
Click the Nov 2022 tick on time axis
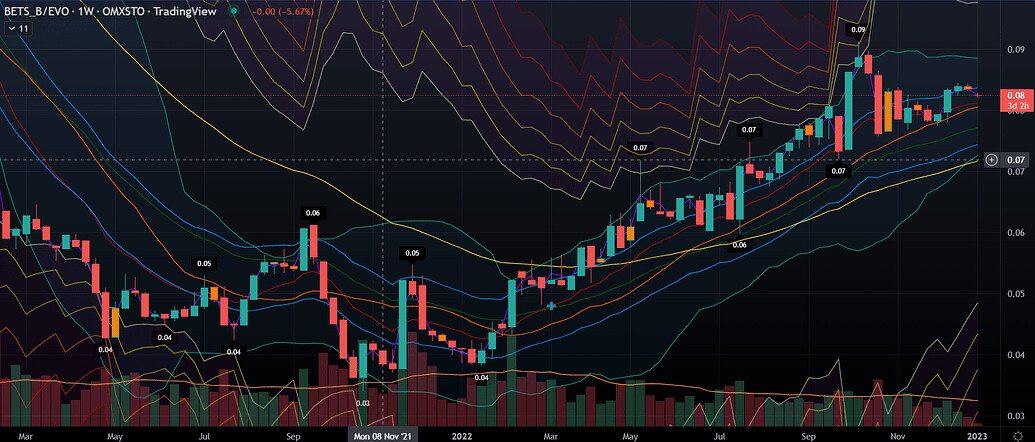coord(897,435)
